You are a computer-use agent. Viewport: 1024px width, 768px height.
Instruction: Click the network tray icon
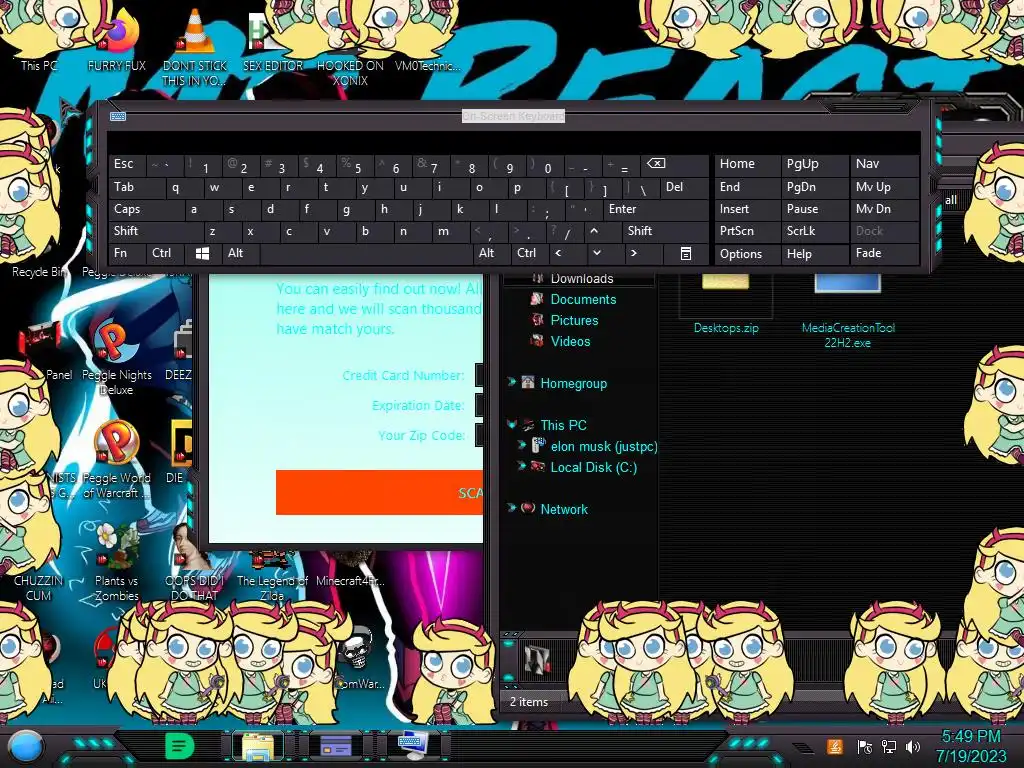click(x=889, y=747)
